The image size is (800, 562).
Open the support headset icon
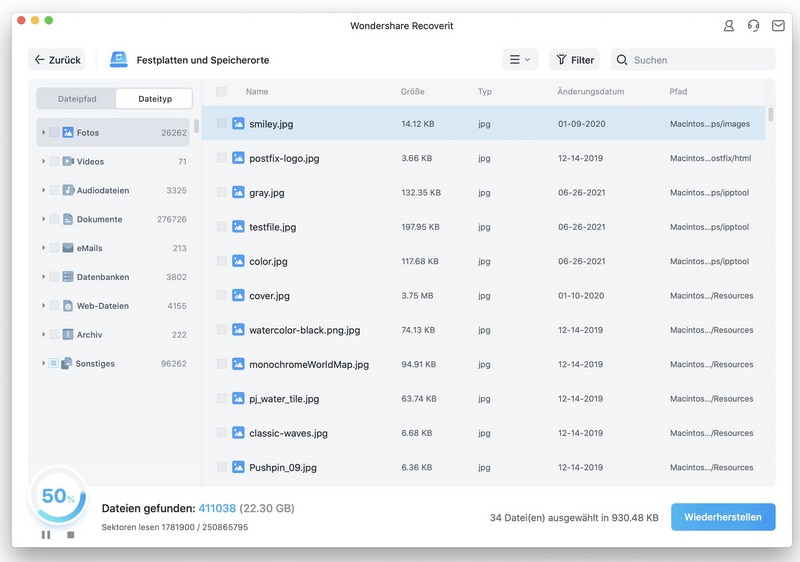(753, 25)
